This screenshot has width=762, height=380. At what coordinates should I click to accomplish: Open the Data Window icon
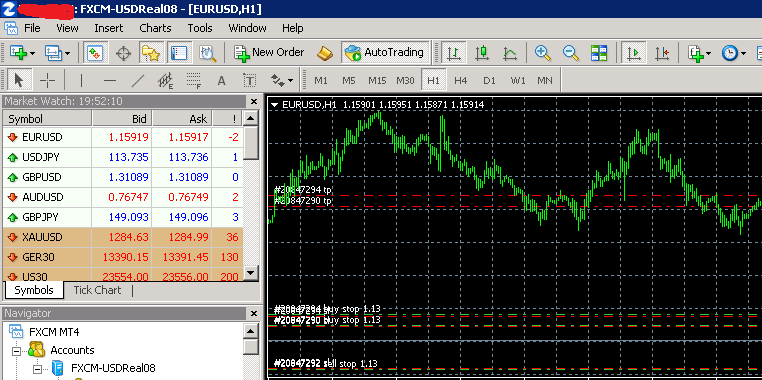123,52
